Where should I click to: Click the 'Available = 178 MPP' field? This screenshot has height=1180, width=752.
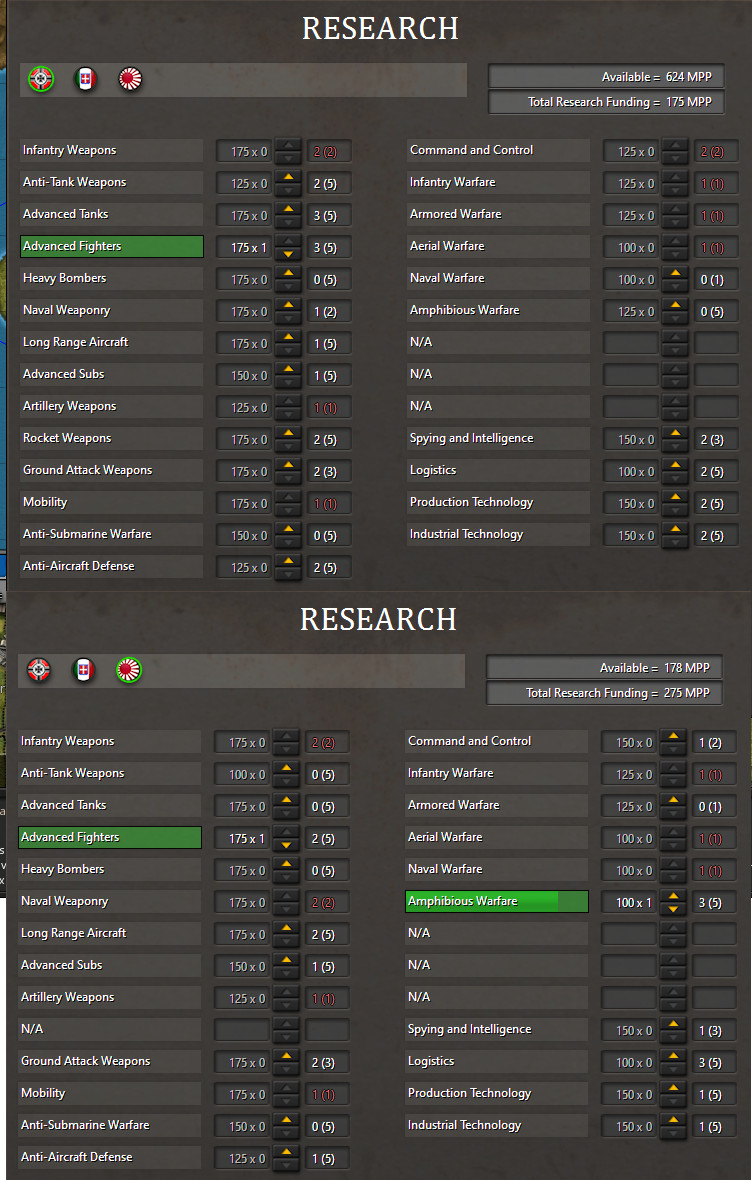click(x=604, y=668)
